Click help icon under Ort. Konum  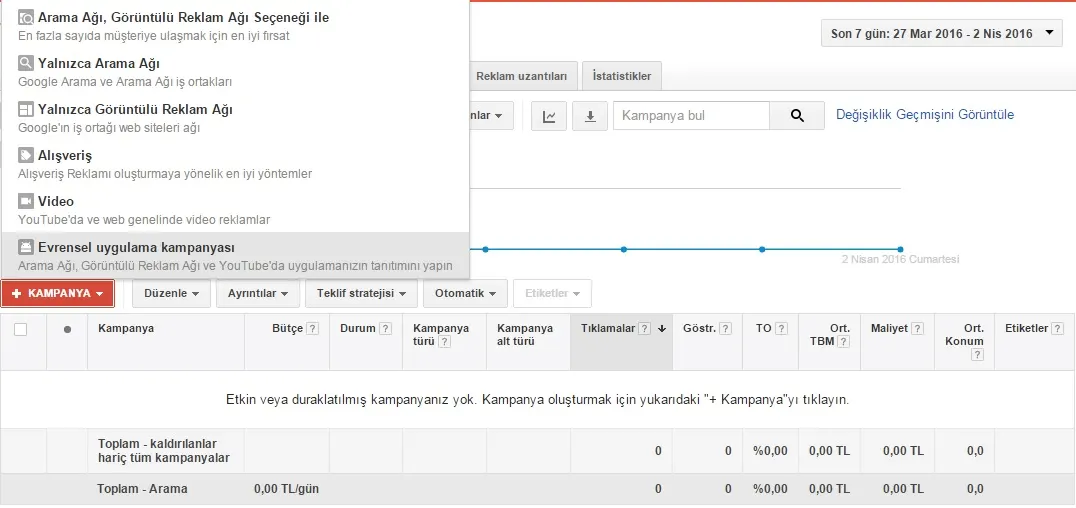(978, 355)
